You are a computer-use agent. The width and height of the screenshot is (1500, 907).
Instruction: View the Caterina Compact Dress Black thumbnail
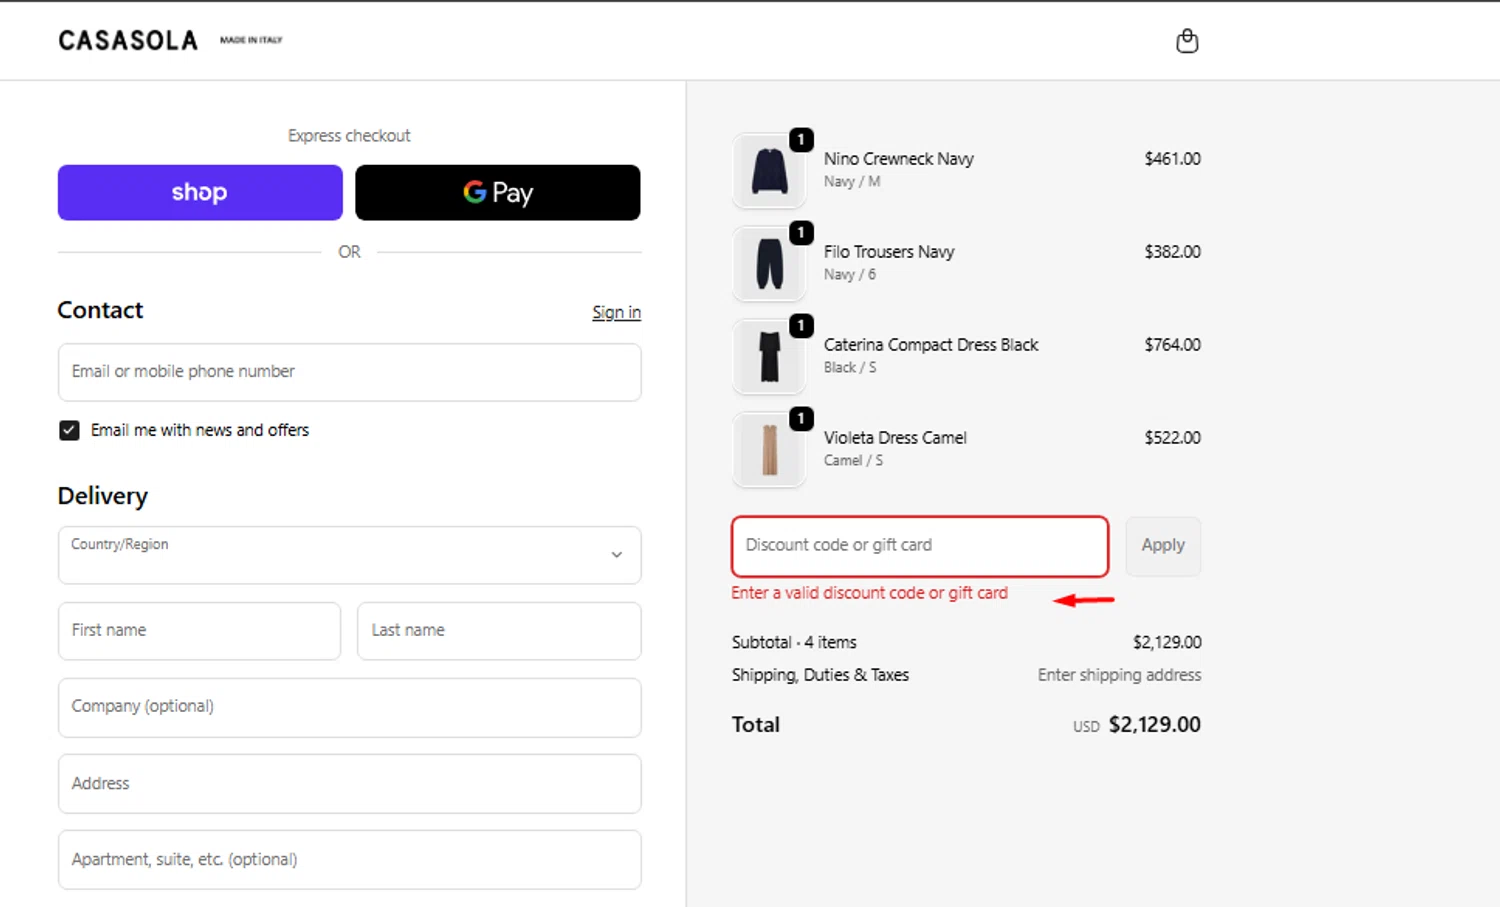coord(769,357)
